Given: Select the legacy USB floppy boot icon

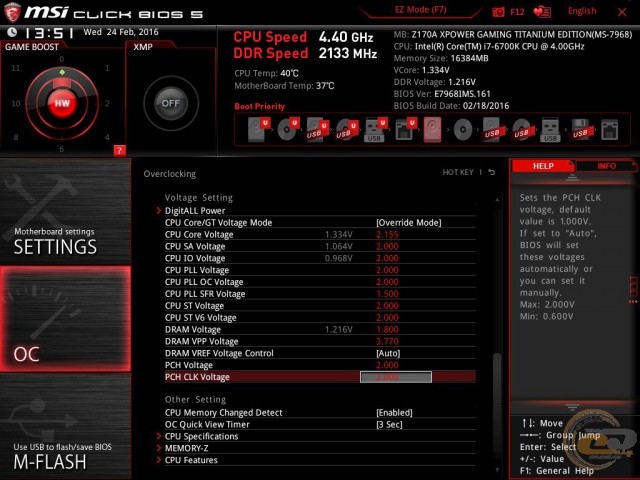Looking at the screenshot, I should click(x=580, y=130).
